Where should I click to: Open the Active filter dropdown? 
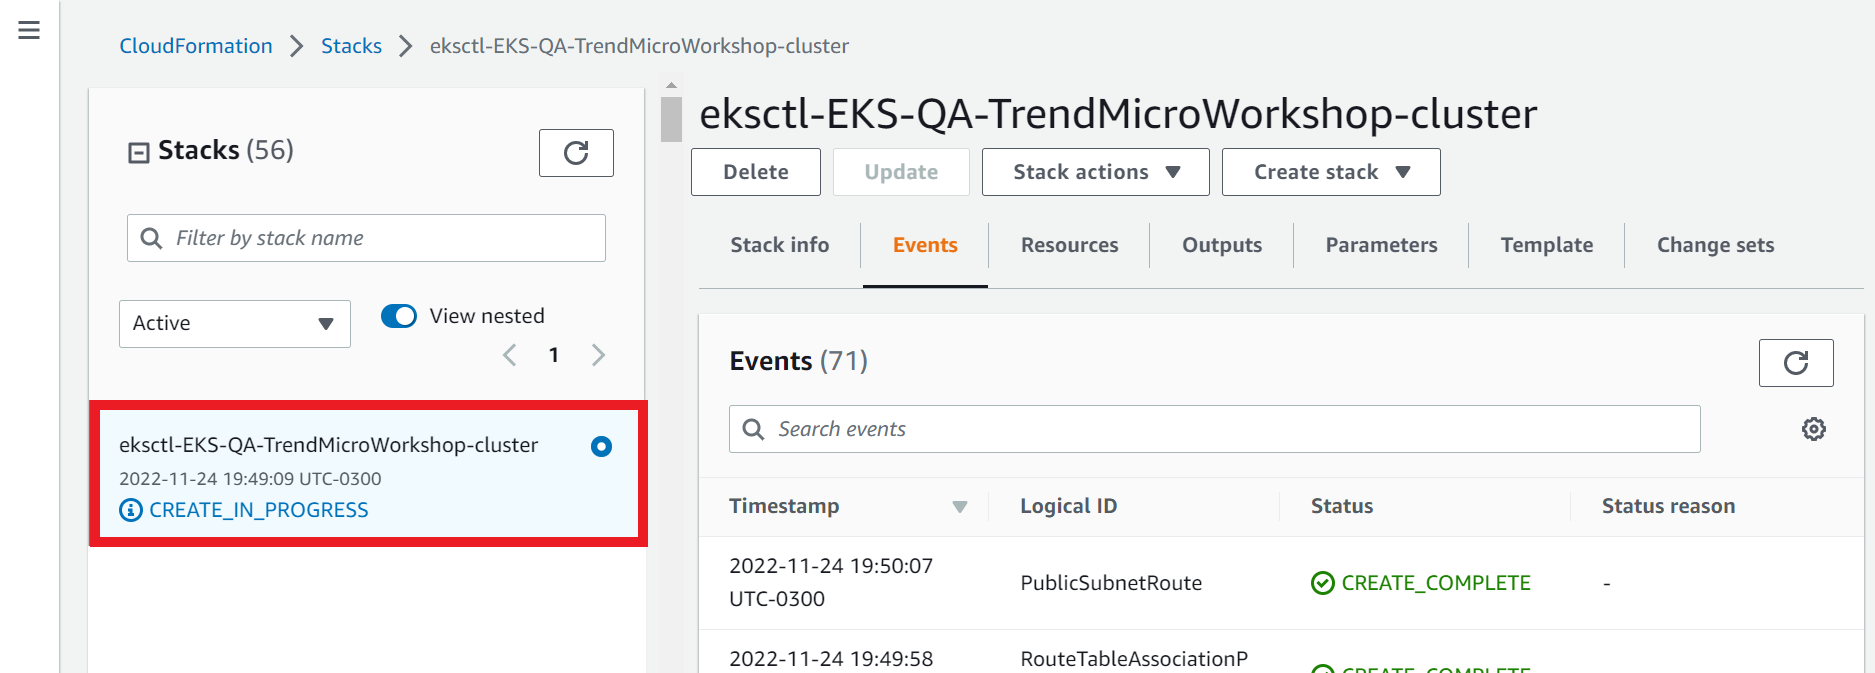click(x=235, y=324)
